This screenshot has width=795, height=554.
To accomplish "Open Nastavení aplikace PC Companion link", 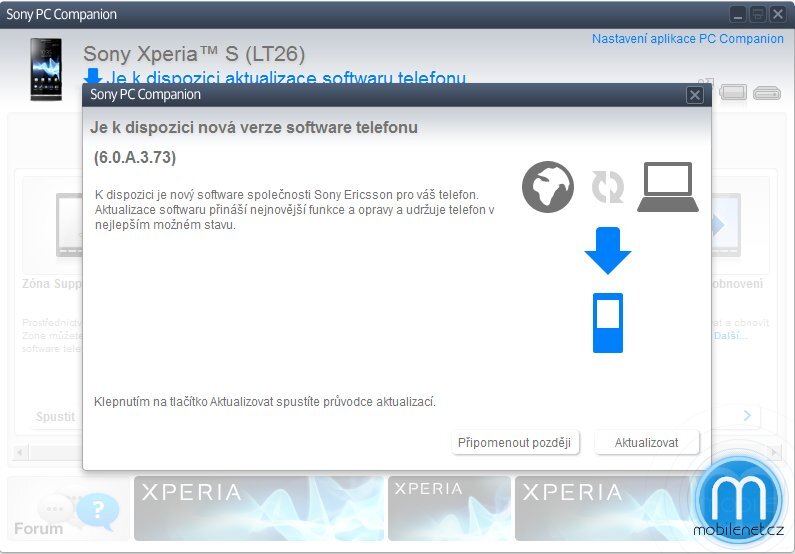I will (688, 39).
